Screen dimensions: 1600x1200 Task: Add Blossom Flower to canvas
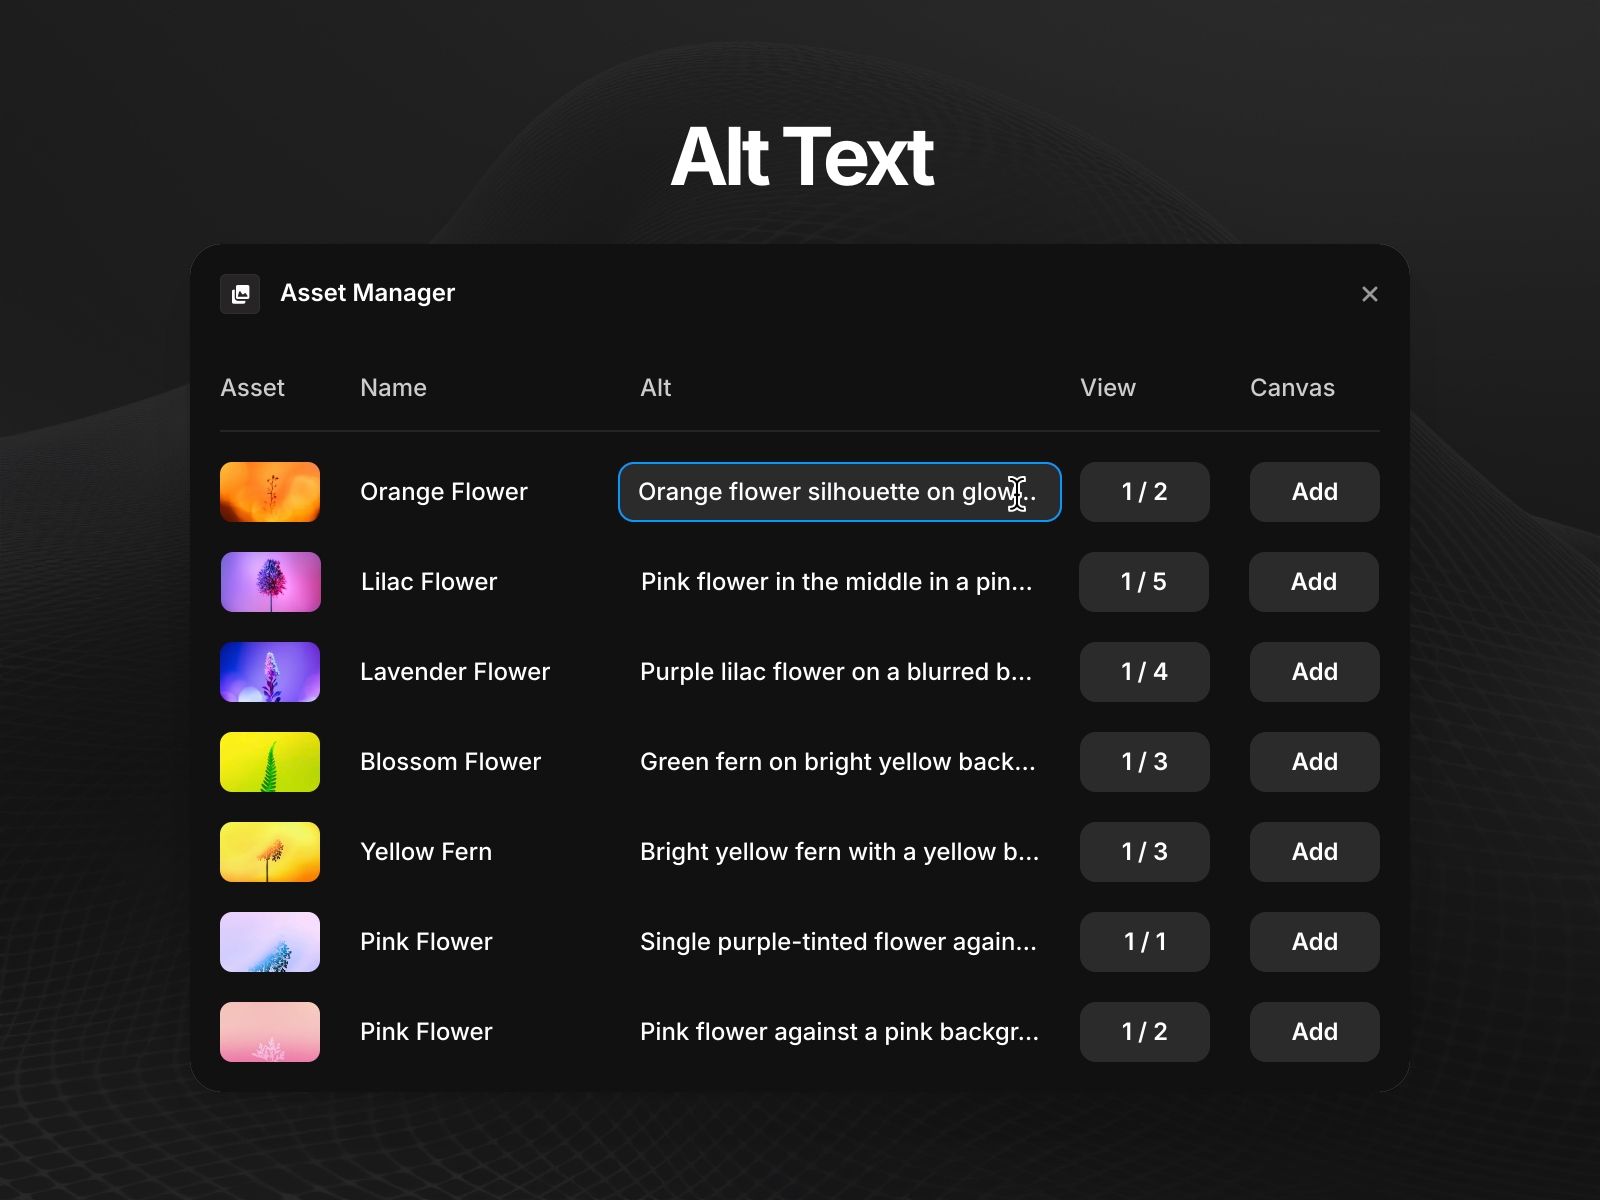tap(1314, 762)
